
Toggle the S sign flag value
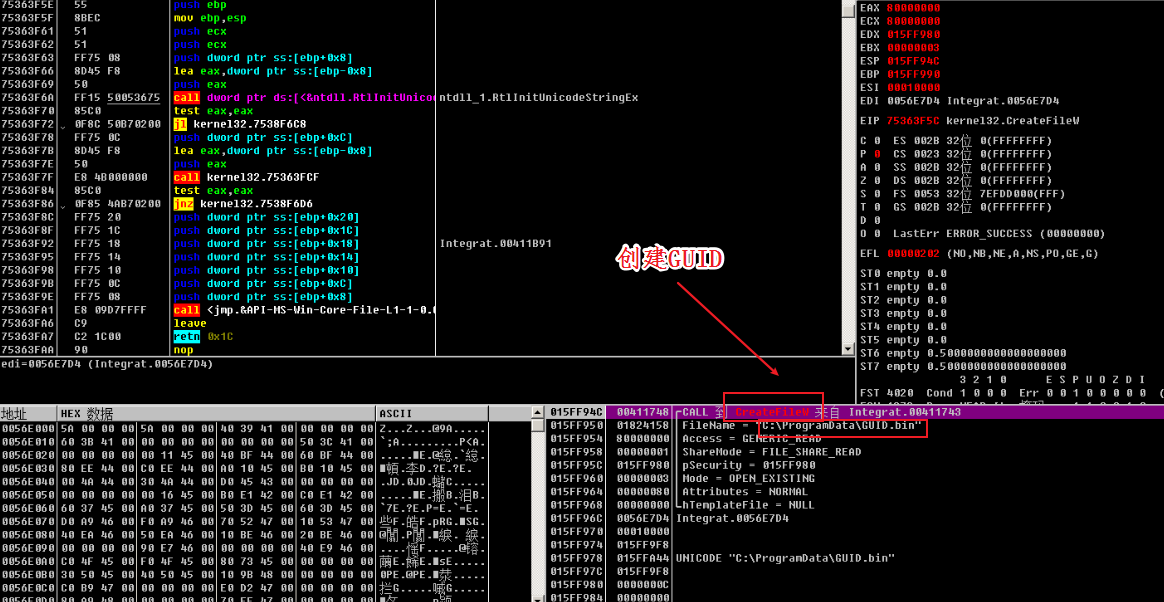(877, 194)
